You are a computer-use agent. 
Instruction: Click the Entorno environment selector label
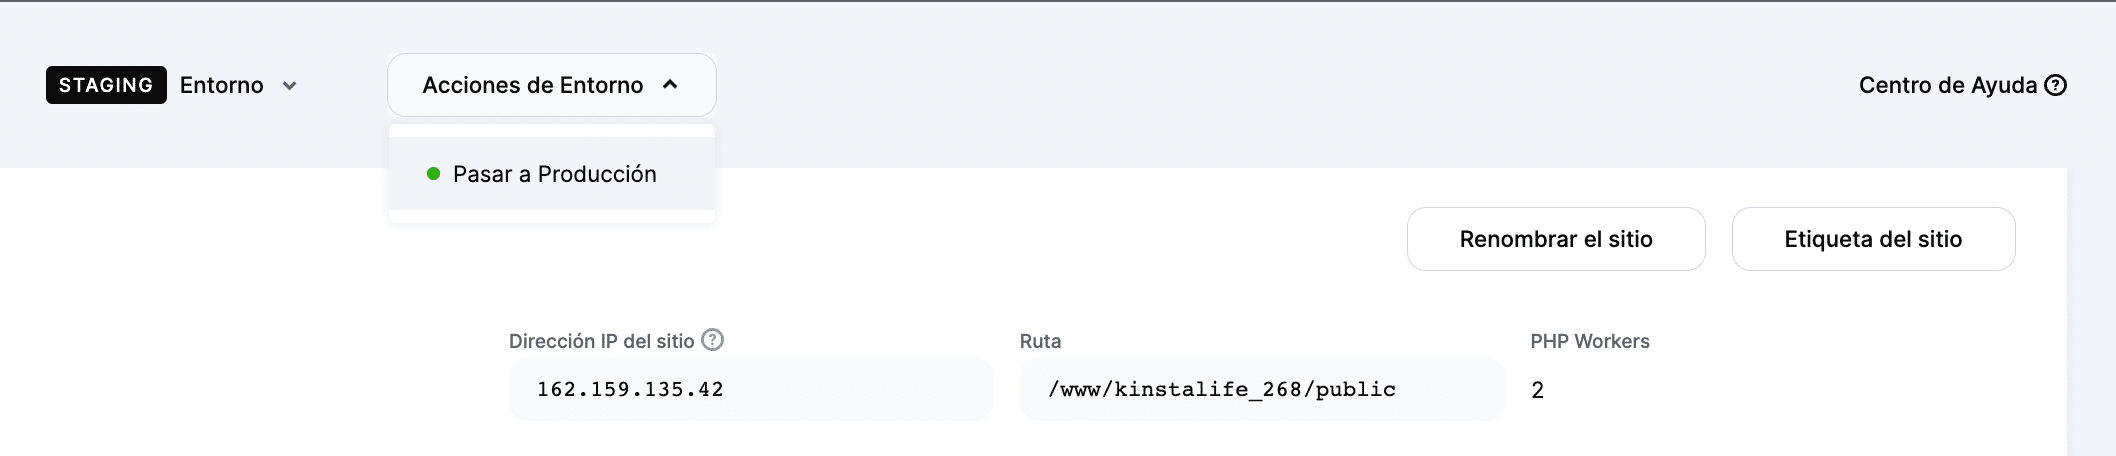point(221,86)
